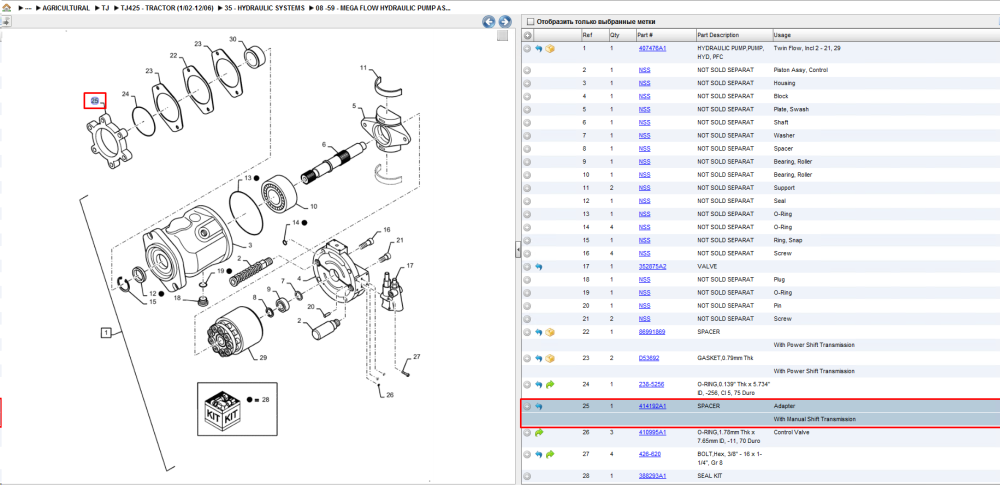Add ref 28 SEAL KIT with plus icon
This screenshot has height=485, width=1000.
[527, 476]
